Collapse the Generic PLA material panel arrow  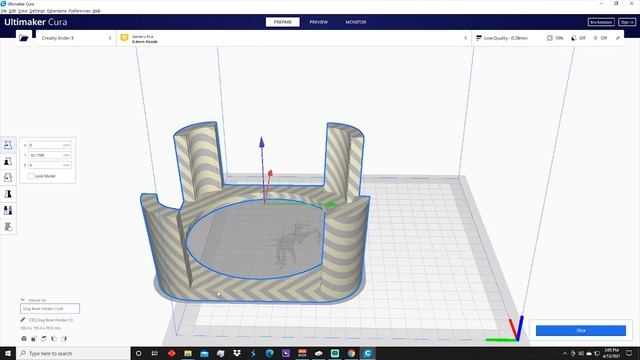click(x=466, y=38)
